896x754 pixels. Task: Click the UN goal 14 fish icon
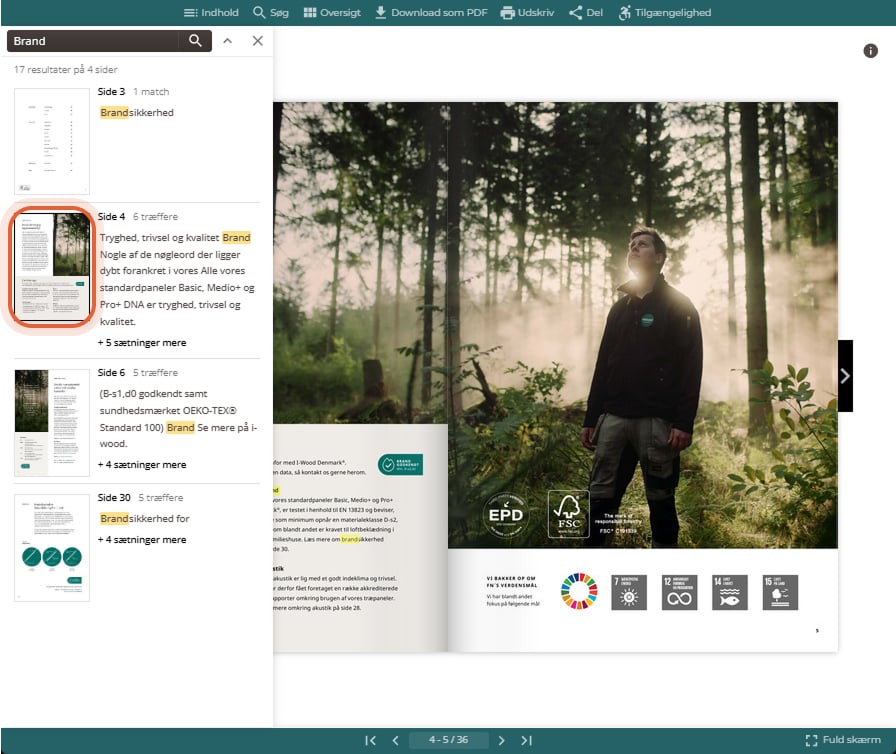(x=730, y=592)
